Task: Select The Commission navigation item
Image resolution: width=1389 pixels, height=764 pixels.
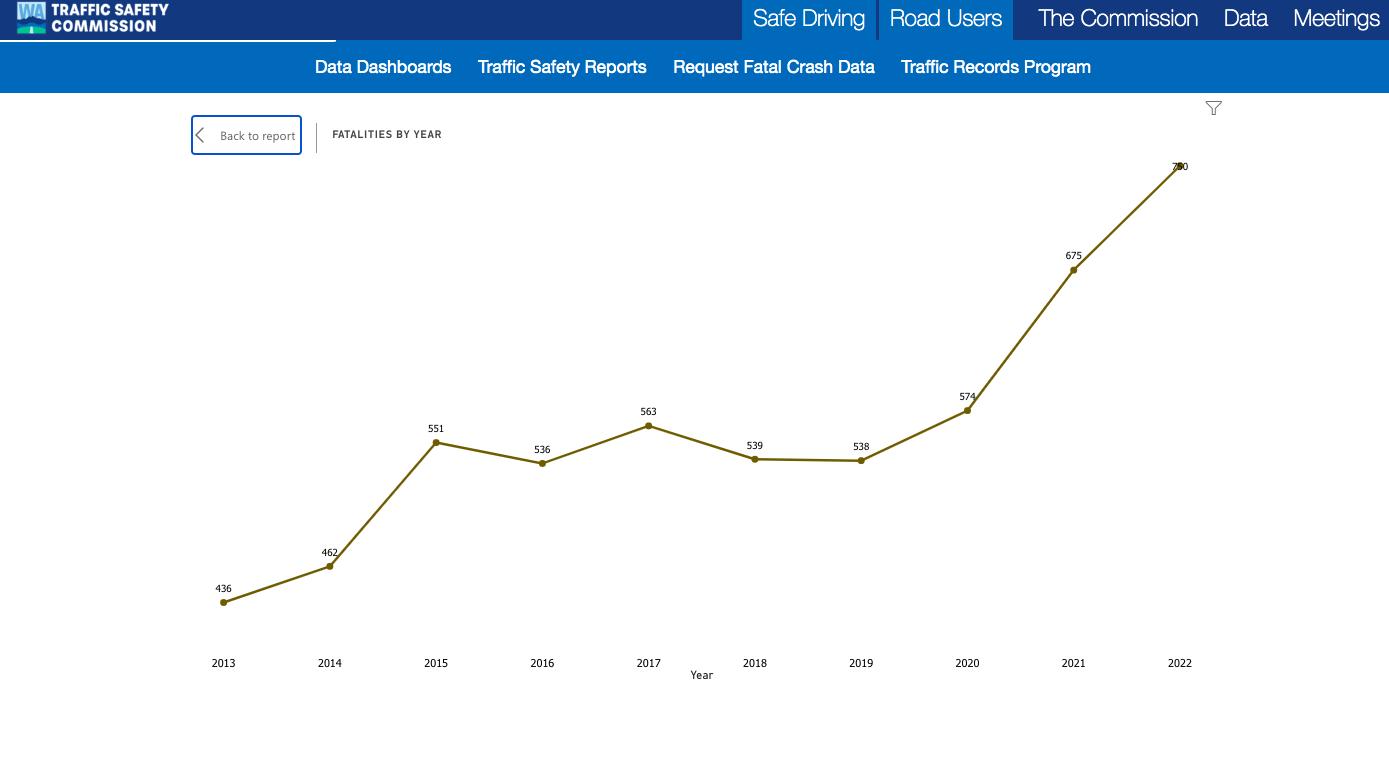Action: tap(1117, 19)
